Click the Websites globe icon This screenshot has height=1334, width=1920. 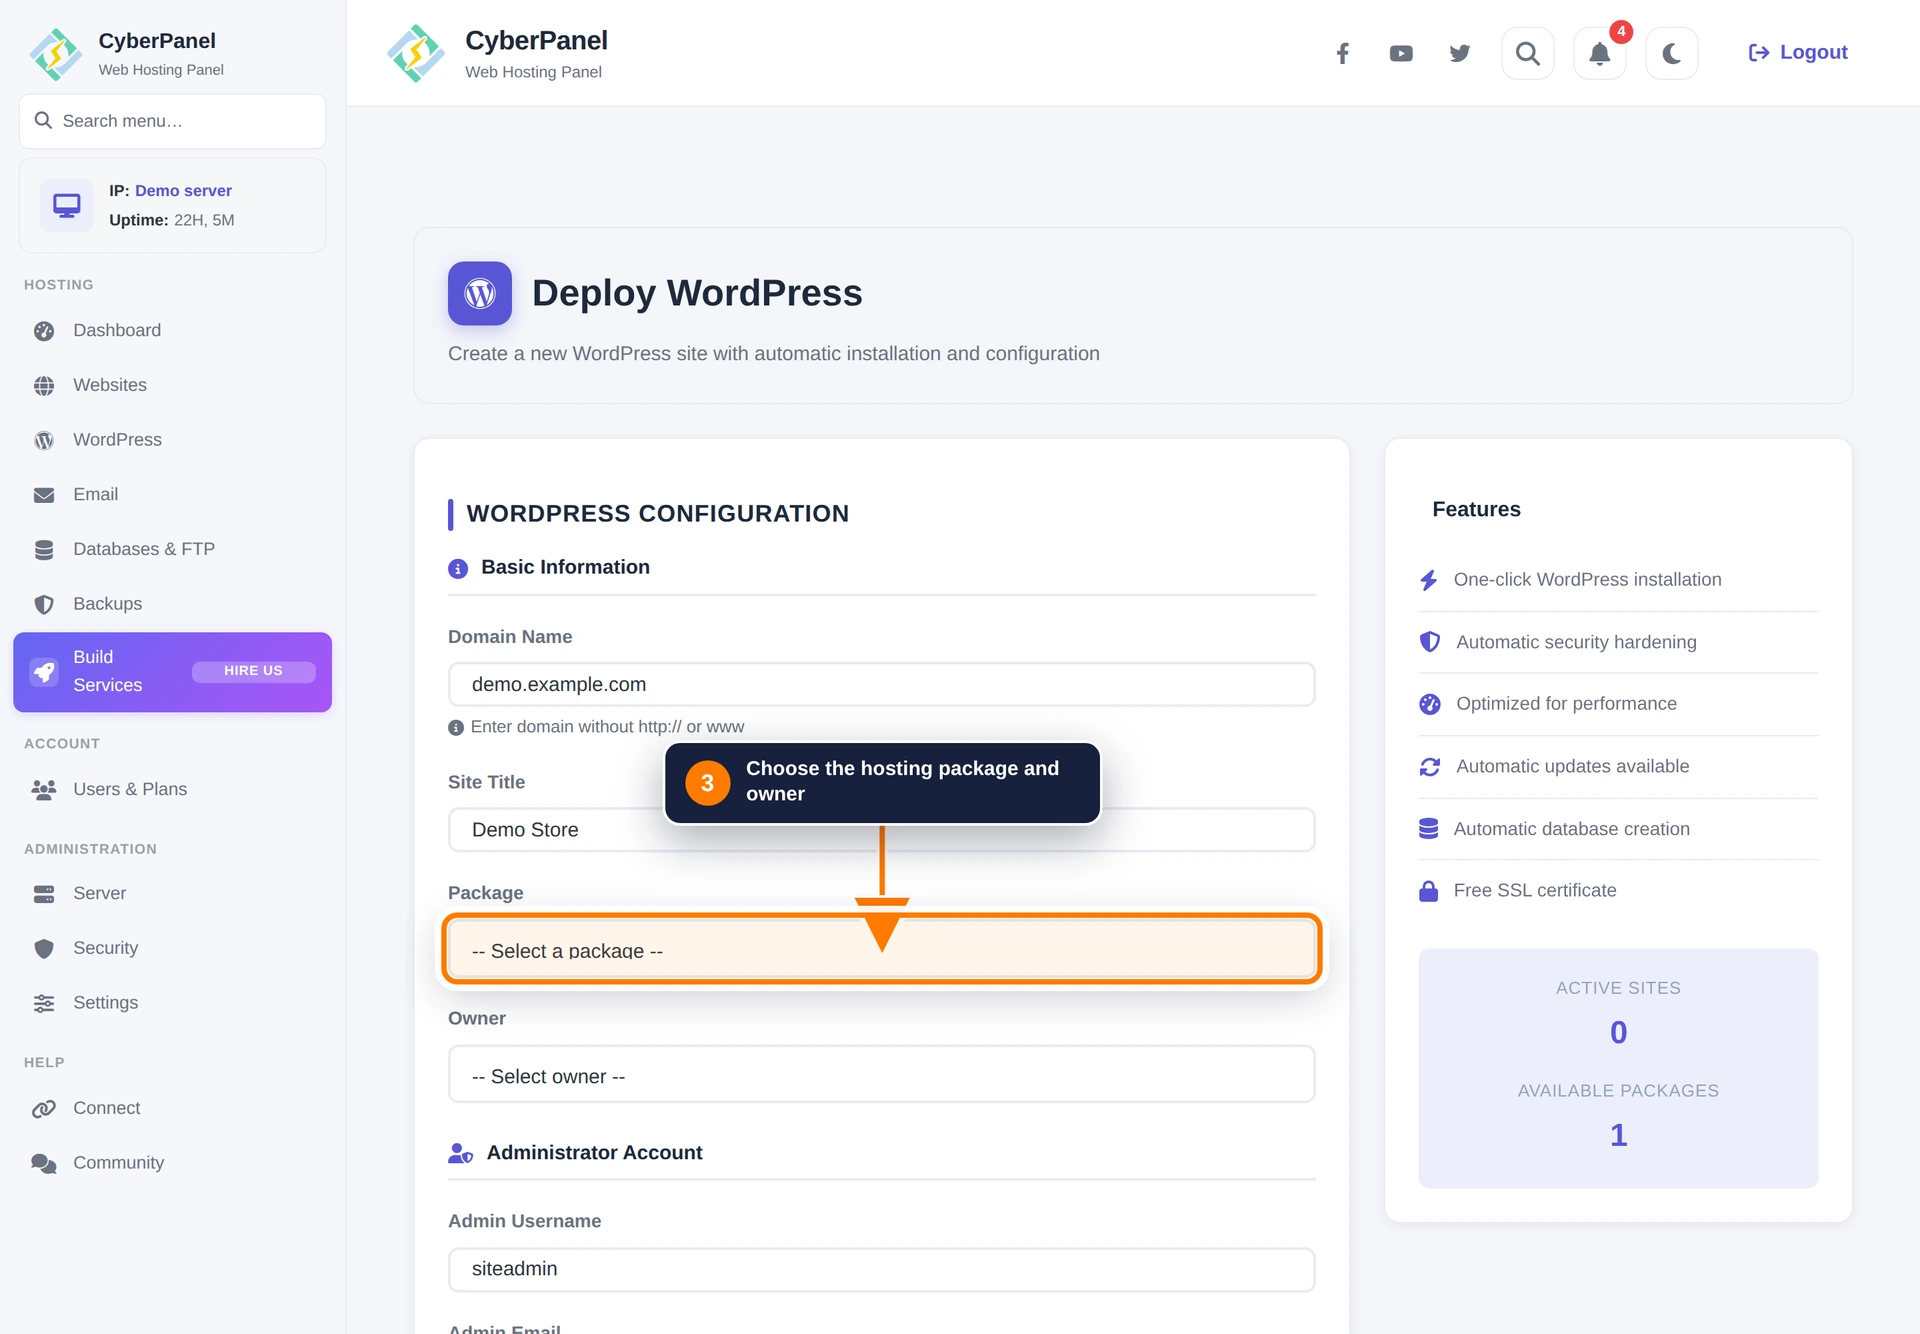tap(44, 386)
